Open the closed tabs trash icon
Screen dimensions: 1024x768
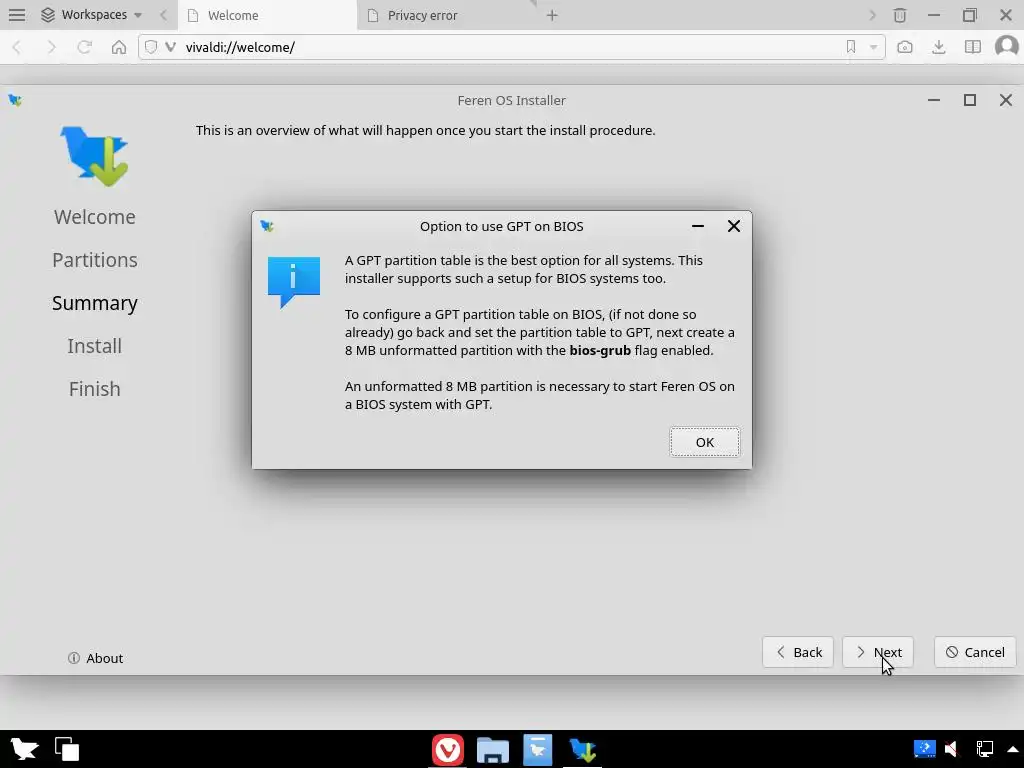pyautogui.click(x=900, y=15)
